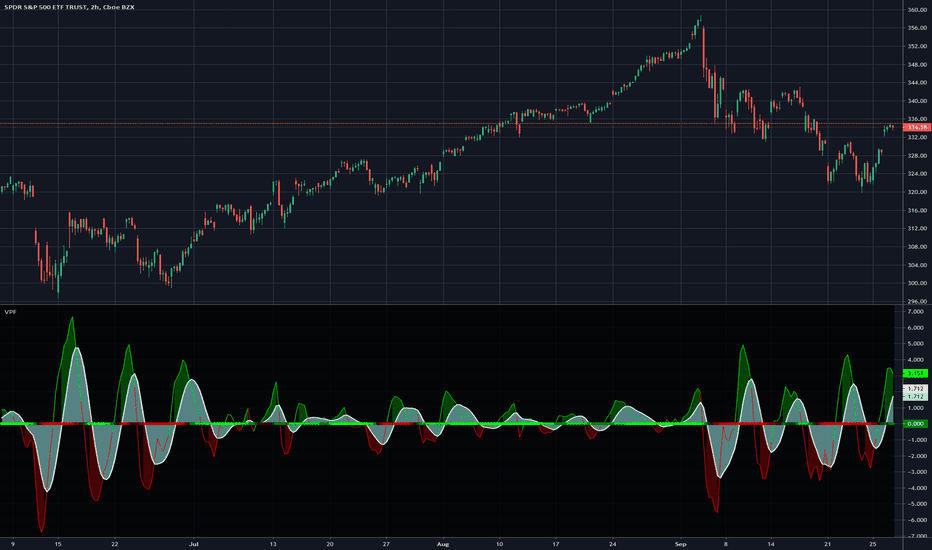Click the 15 date label on time axis

pyautogui.click(x=58, y=544)
